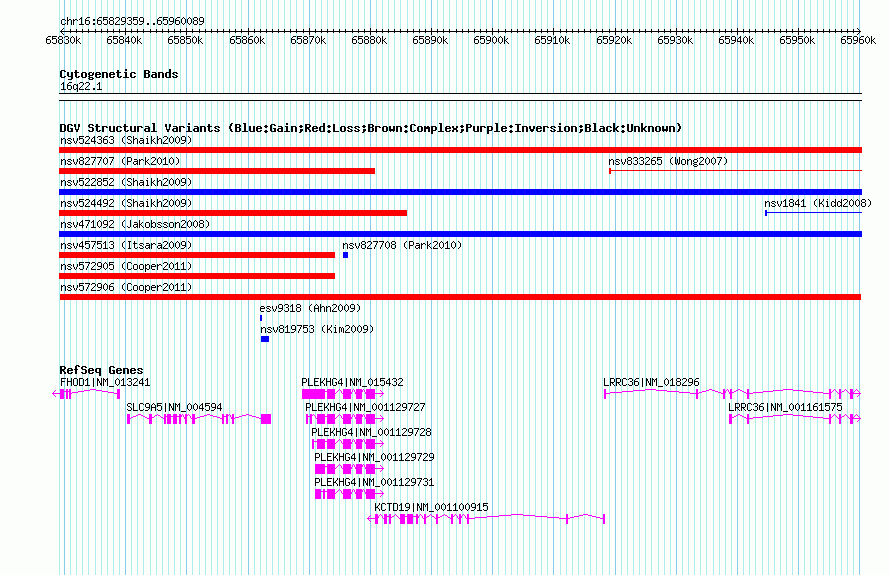Click the nsv833265 (Wong2007) thin red variant
This screenshot has height=575, width=890.
pyautogui.click(x=735, y=170)
